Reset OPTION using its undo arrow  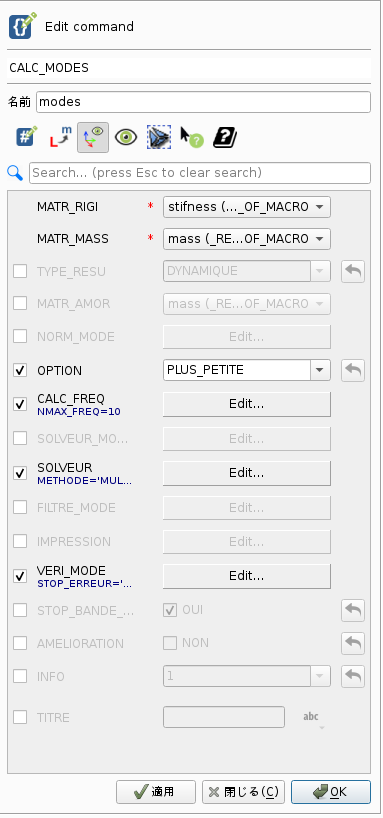click(353, 370)
